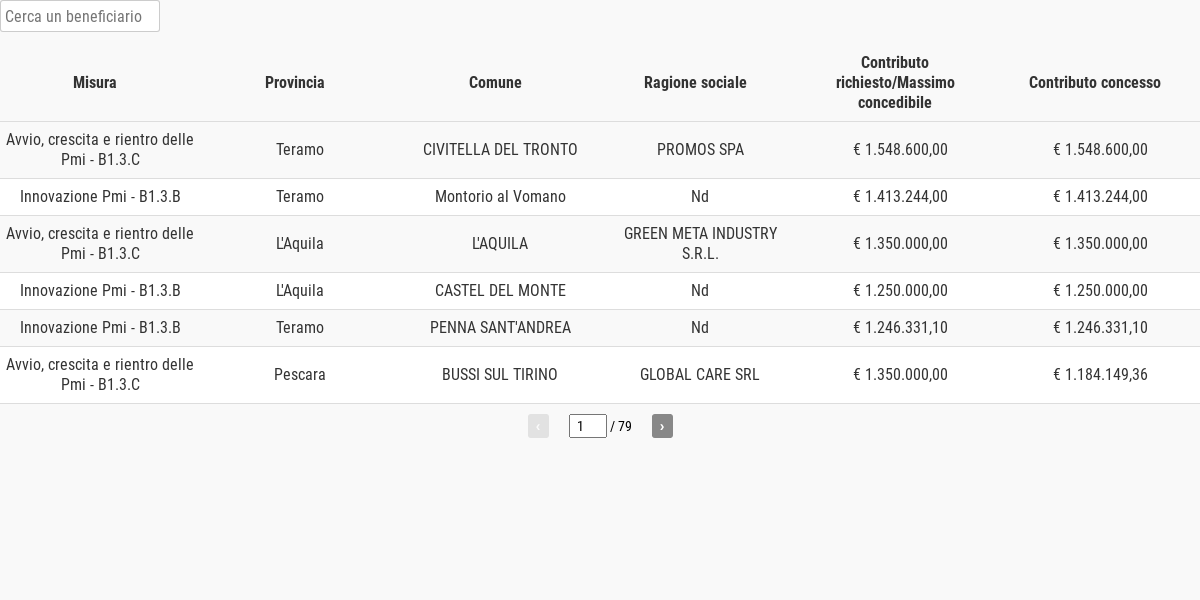1200x600 pixels.
Task: Sort by the Comune column header
Action: click(x=495, y=83)
